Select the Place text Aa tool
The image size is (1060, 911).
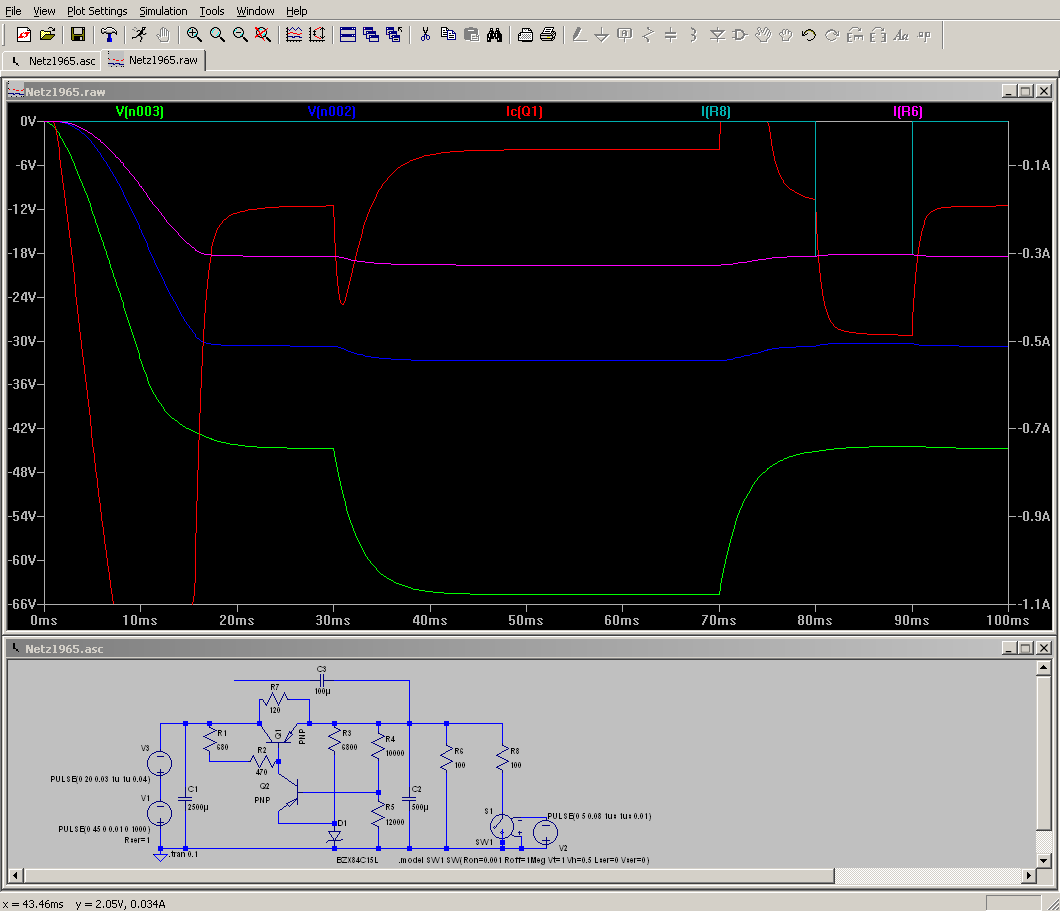(x=901, y=34)
